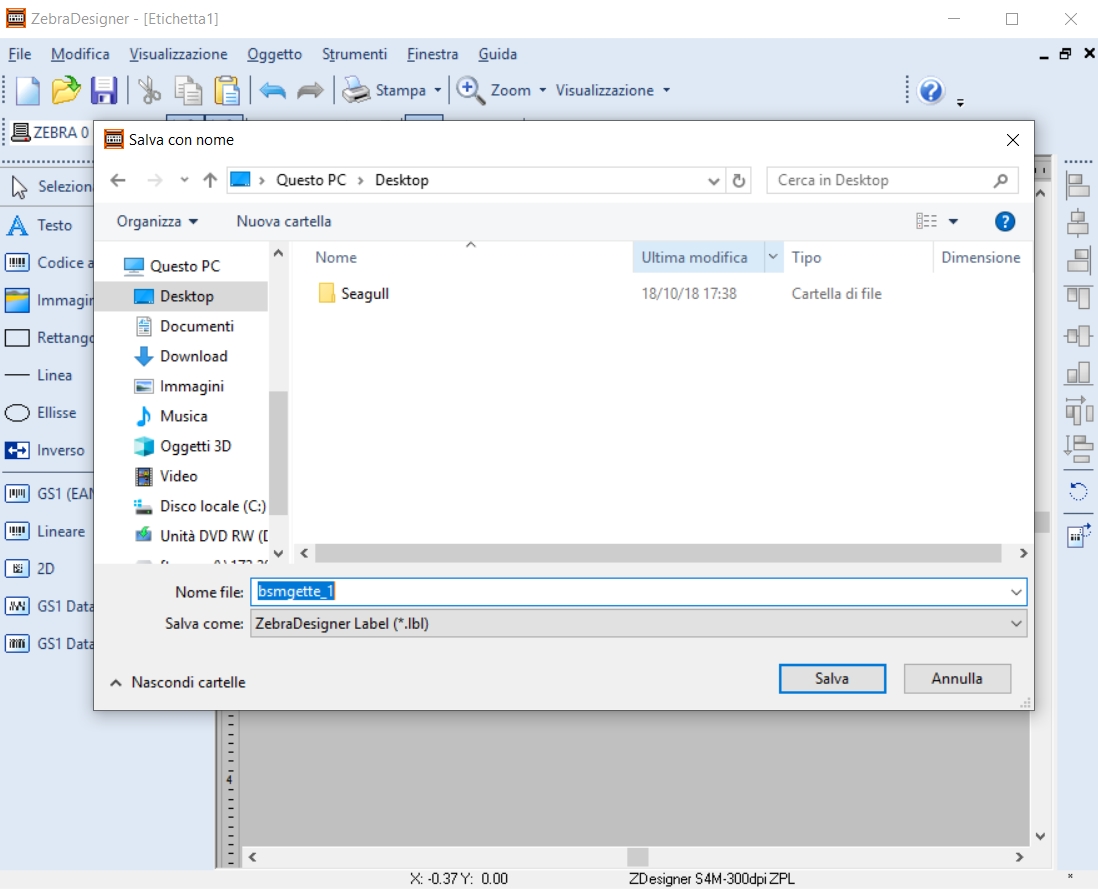Viewport: 1098px width, 889px height.
Task: Click the search magnifier in Cerca in Desktop
Action: 1001,181
